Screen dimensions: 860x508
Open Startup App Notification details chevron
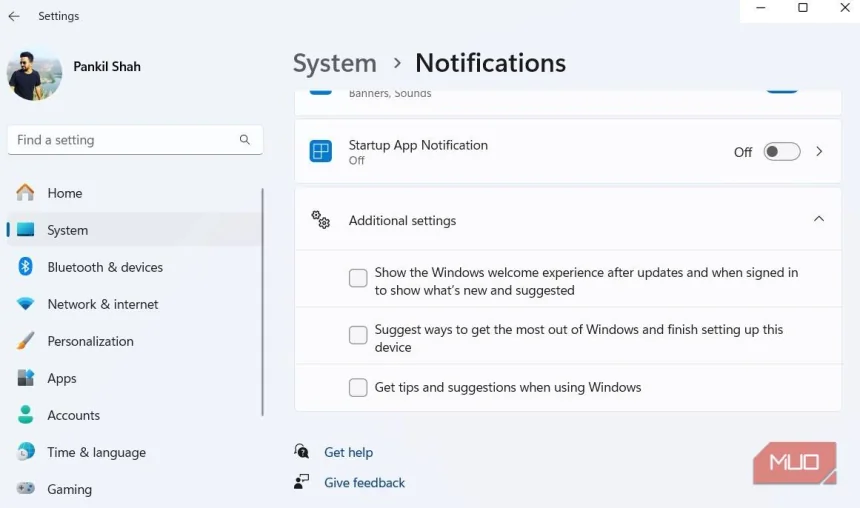(x=819, y=152)
